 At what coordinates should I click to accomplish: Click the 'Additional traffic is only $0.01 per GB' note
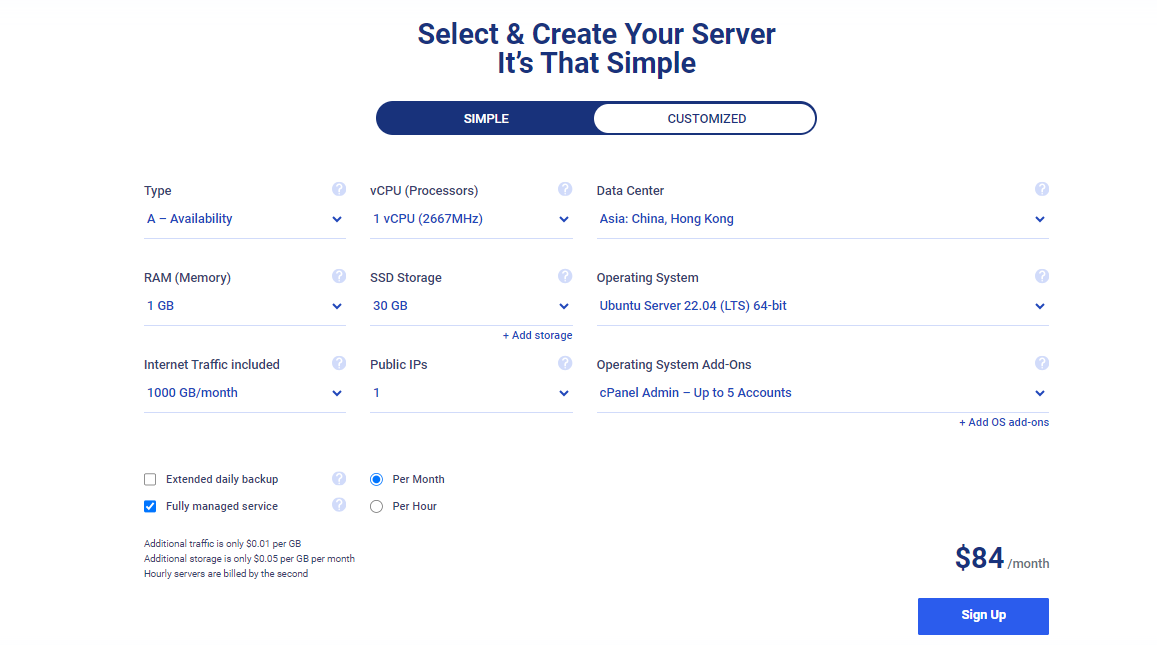pyautogui.click(x=222, y=544)
